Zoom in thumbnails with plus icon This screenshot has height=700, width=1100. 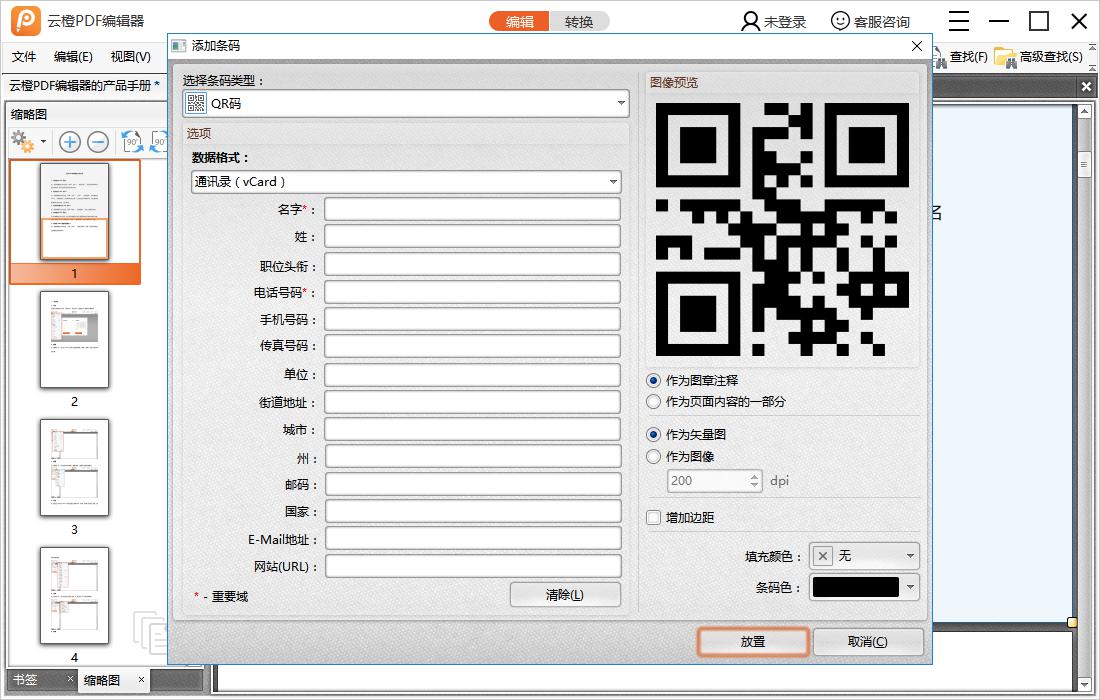click(69, 142)
